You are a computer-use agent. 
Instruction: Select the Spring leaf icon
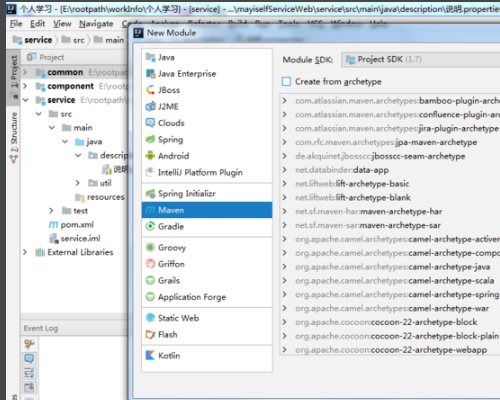coord(150,139)
